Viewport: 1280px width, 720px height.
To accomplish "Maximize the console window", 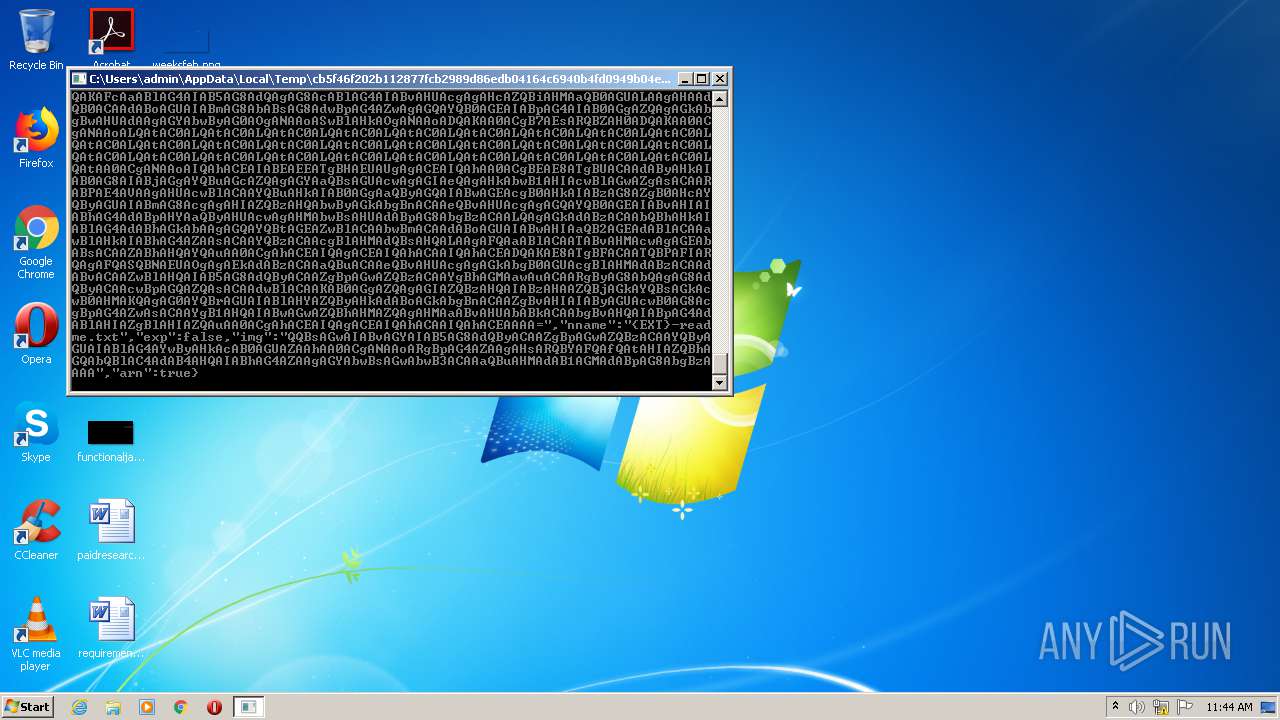I will (702, 79).
